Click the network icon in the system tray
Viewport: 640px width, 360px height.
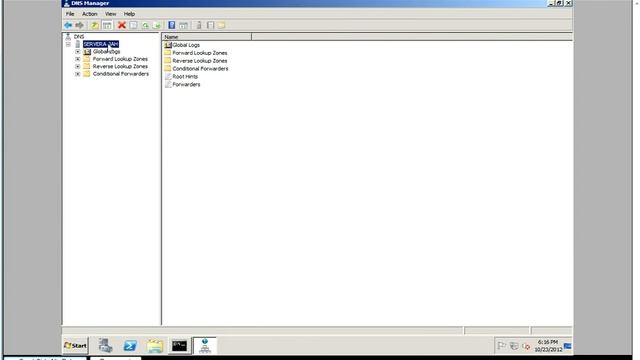click(x=514, y=346)
